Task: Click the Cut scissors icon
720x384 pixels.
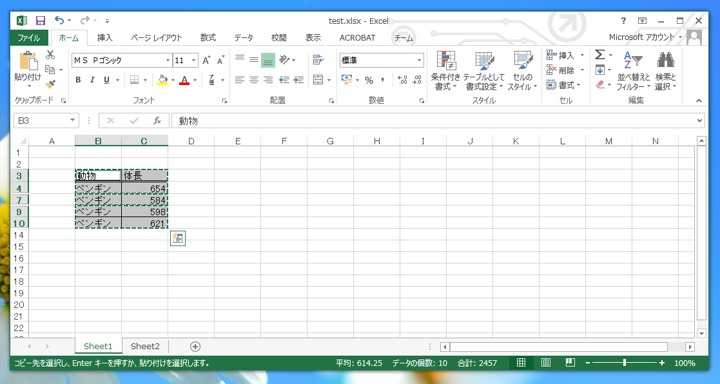Action: coord(50,55)
